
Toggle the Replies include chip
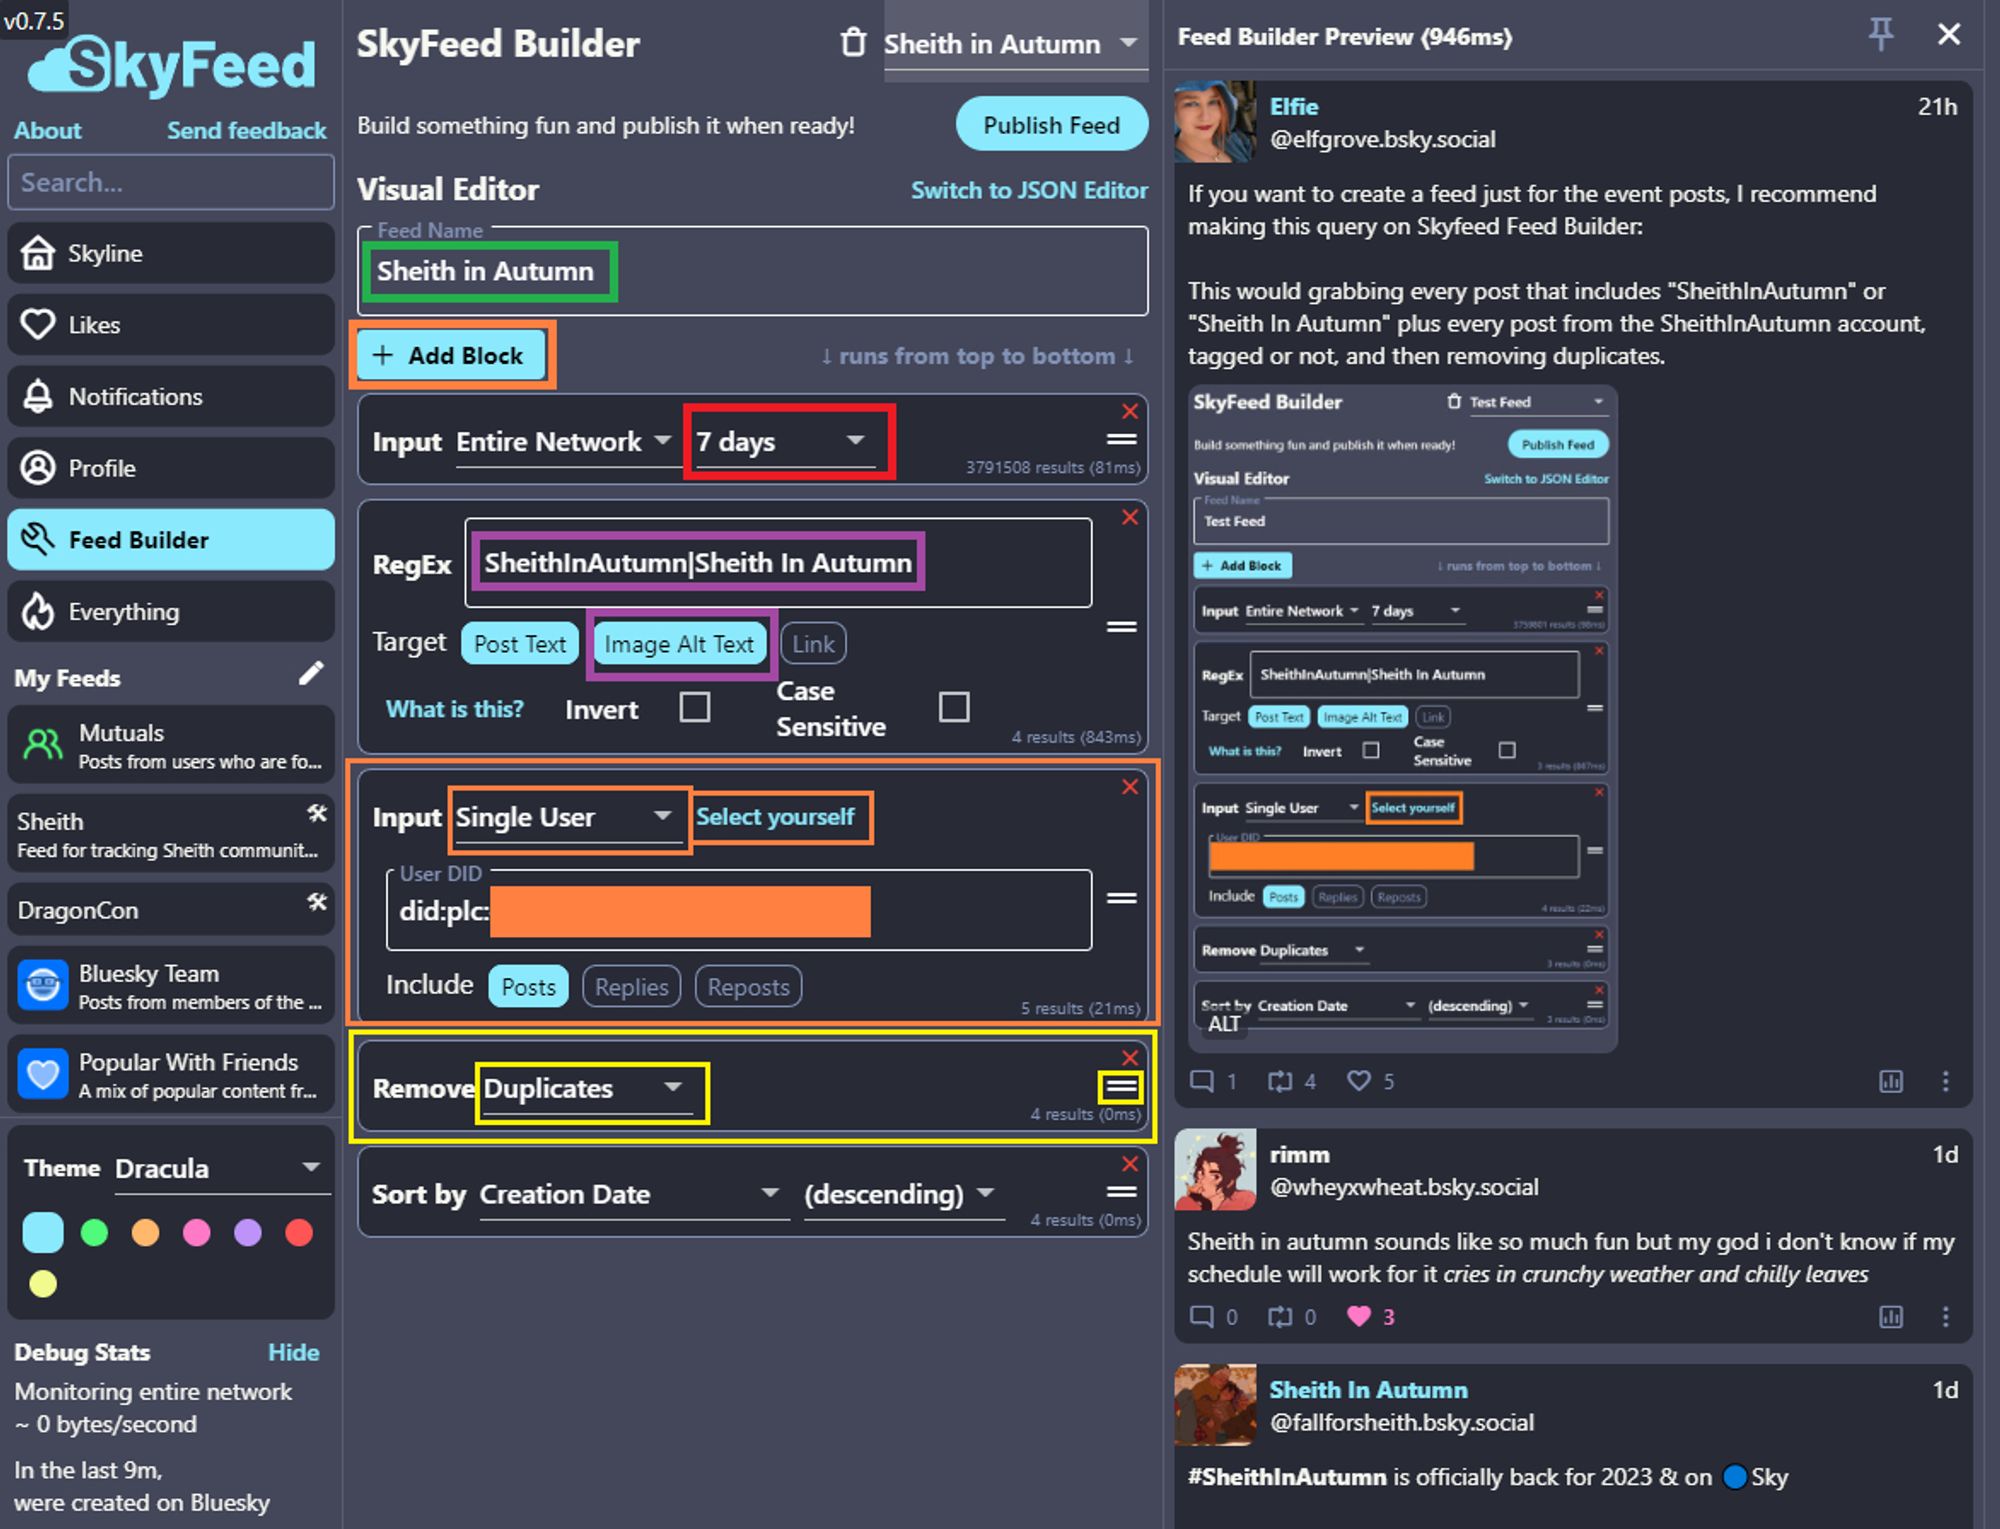tap(632, 986)
